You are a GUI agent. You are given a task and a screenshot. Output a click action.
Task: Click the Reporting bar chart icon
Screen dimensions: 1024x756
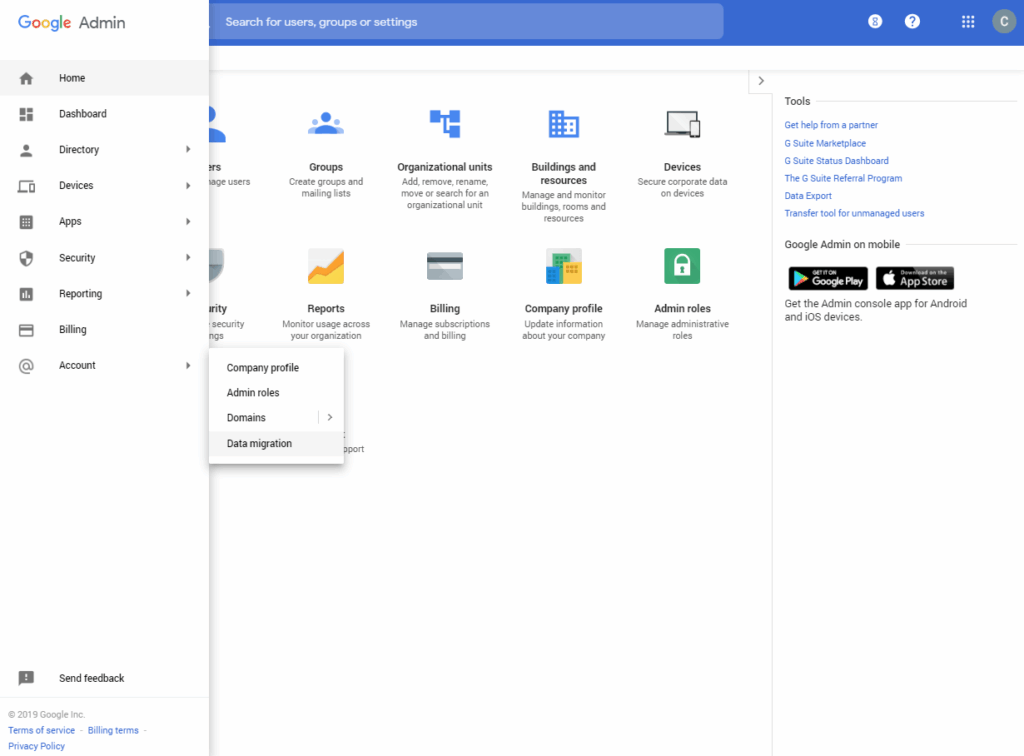tap(26, 294)
